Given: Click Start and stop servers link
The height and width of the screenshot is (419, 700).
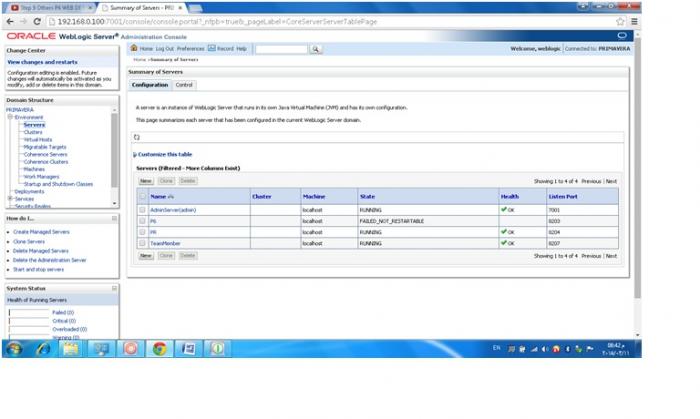Looking at the screenshot, I should (38, 269).
